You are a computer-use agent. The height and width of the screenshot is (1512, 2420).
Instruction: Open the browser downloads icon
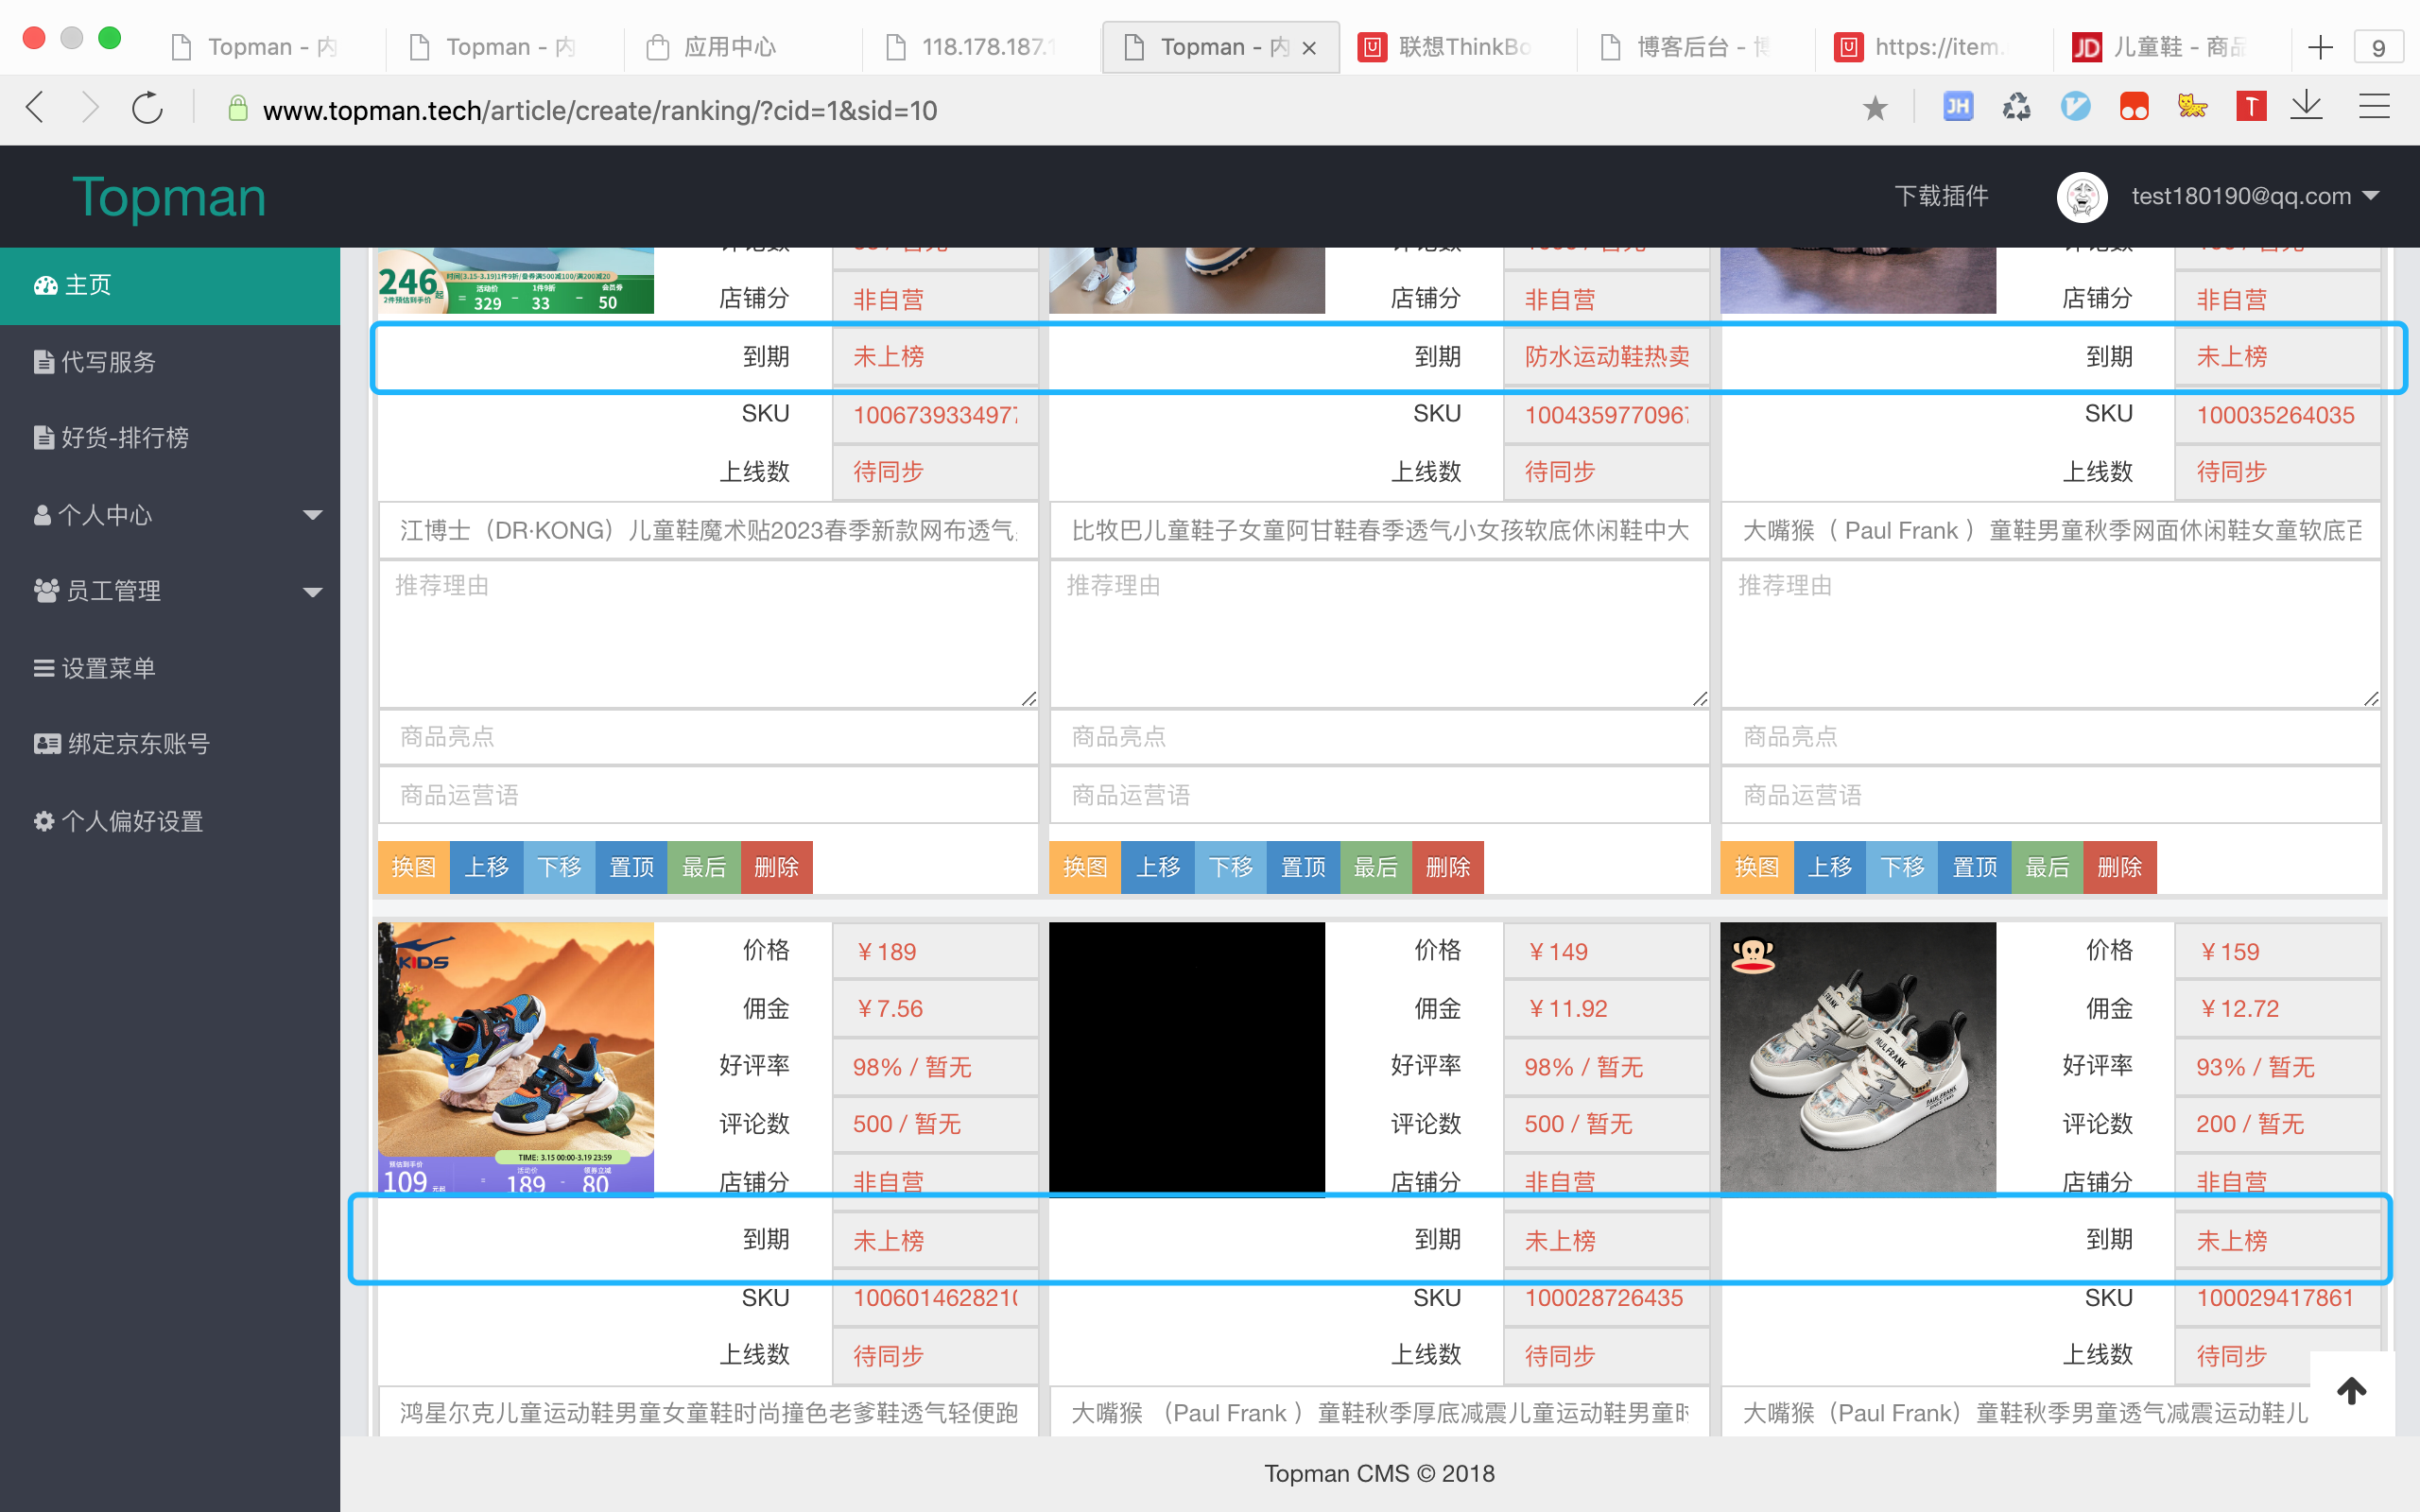pos(2306,106)
